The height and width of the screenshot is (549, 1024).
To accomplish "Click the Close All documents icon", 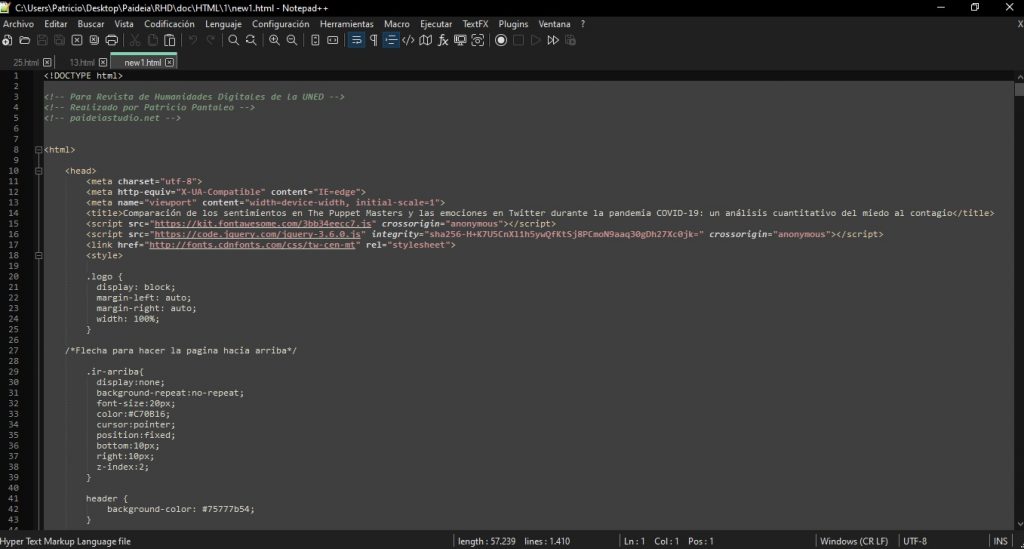I will [94, 40].
